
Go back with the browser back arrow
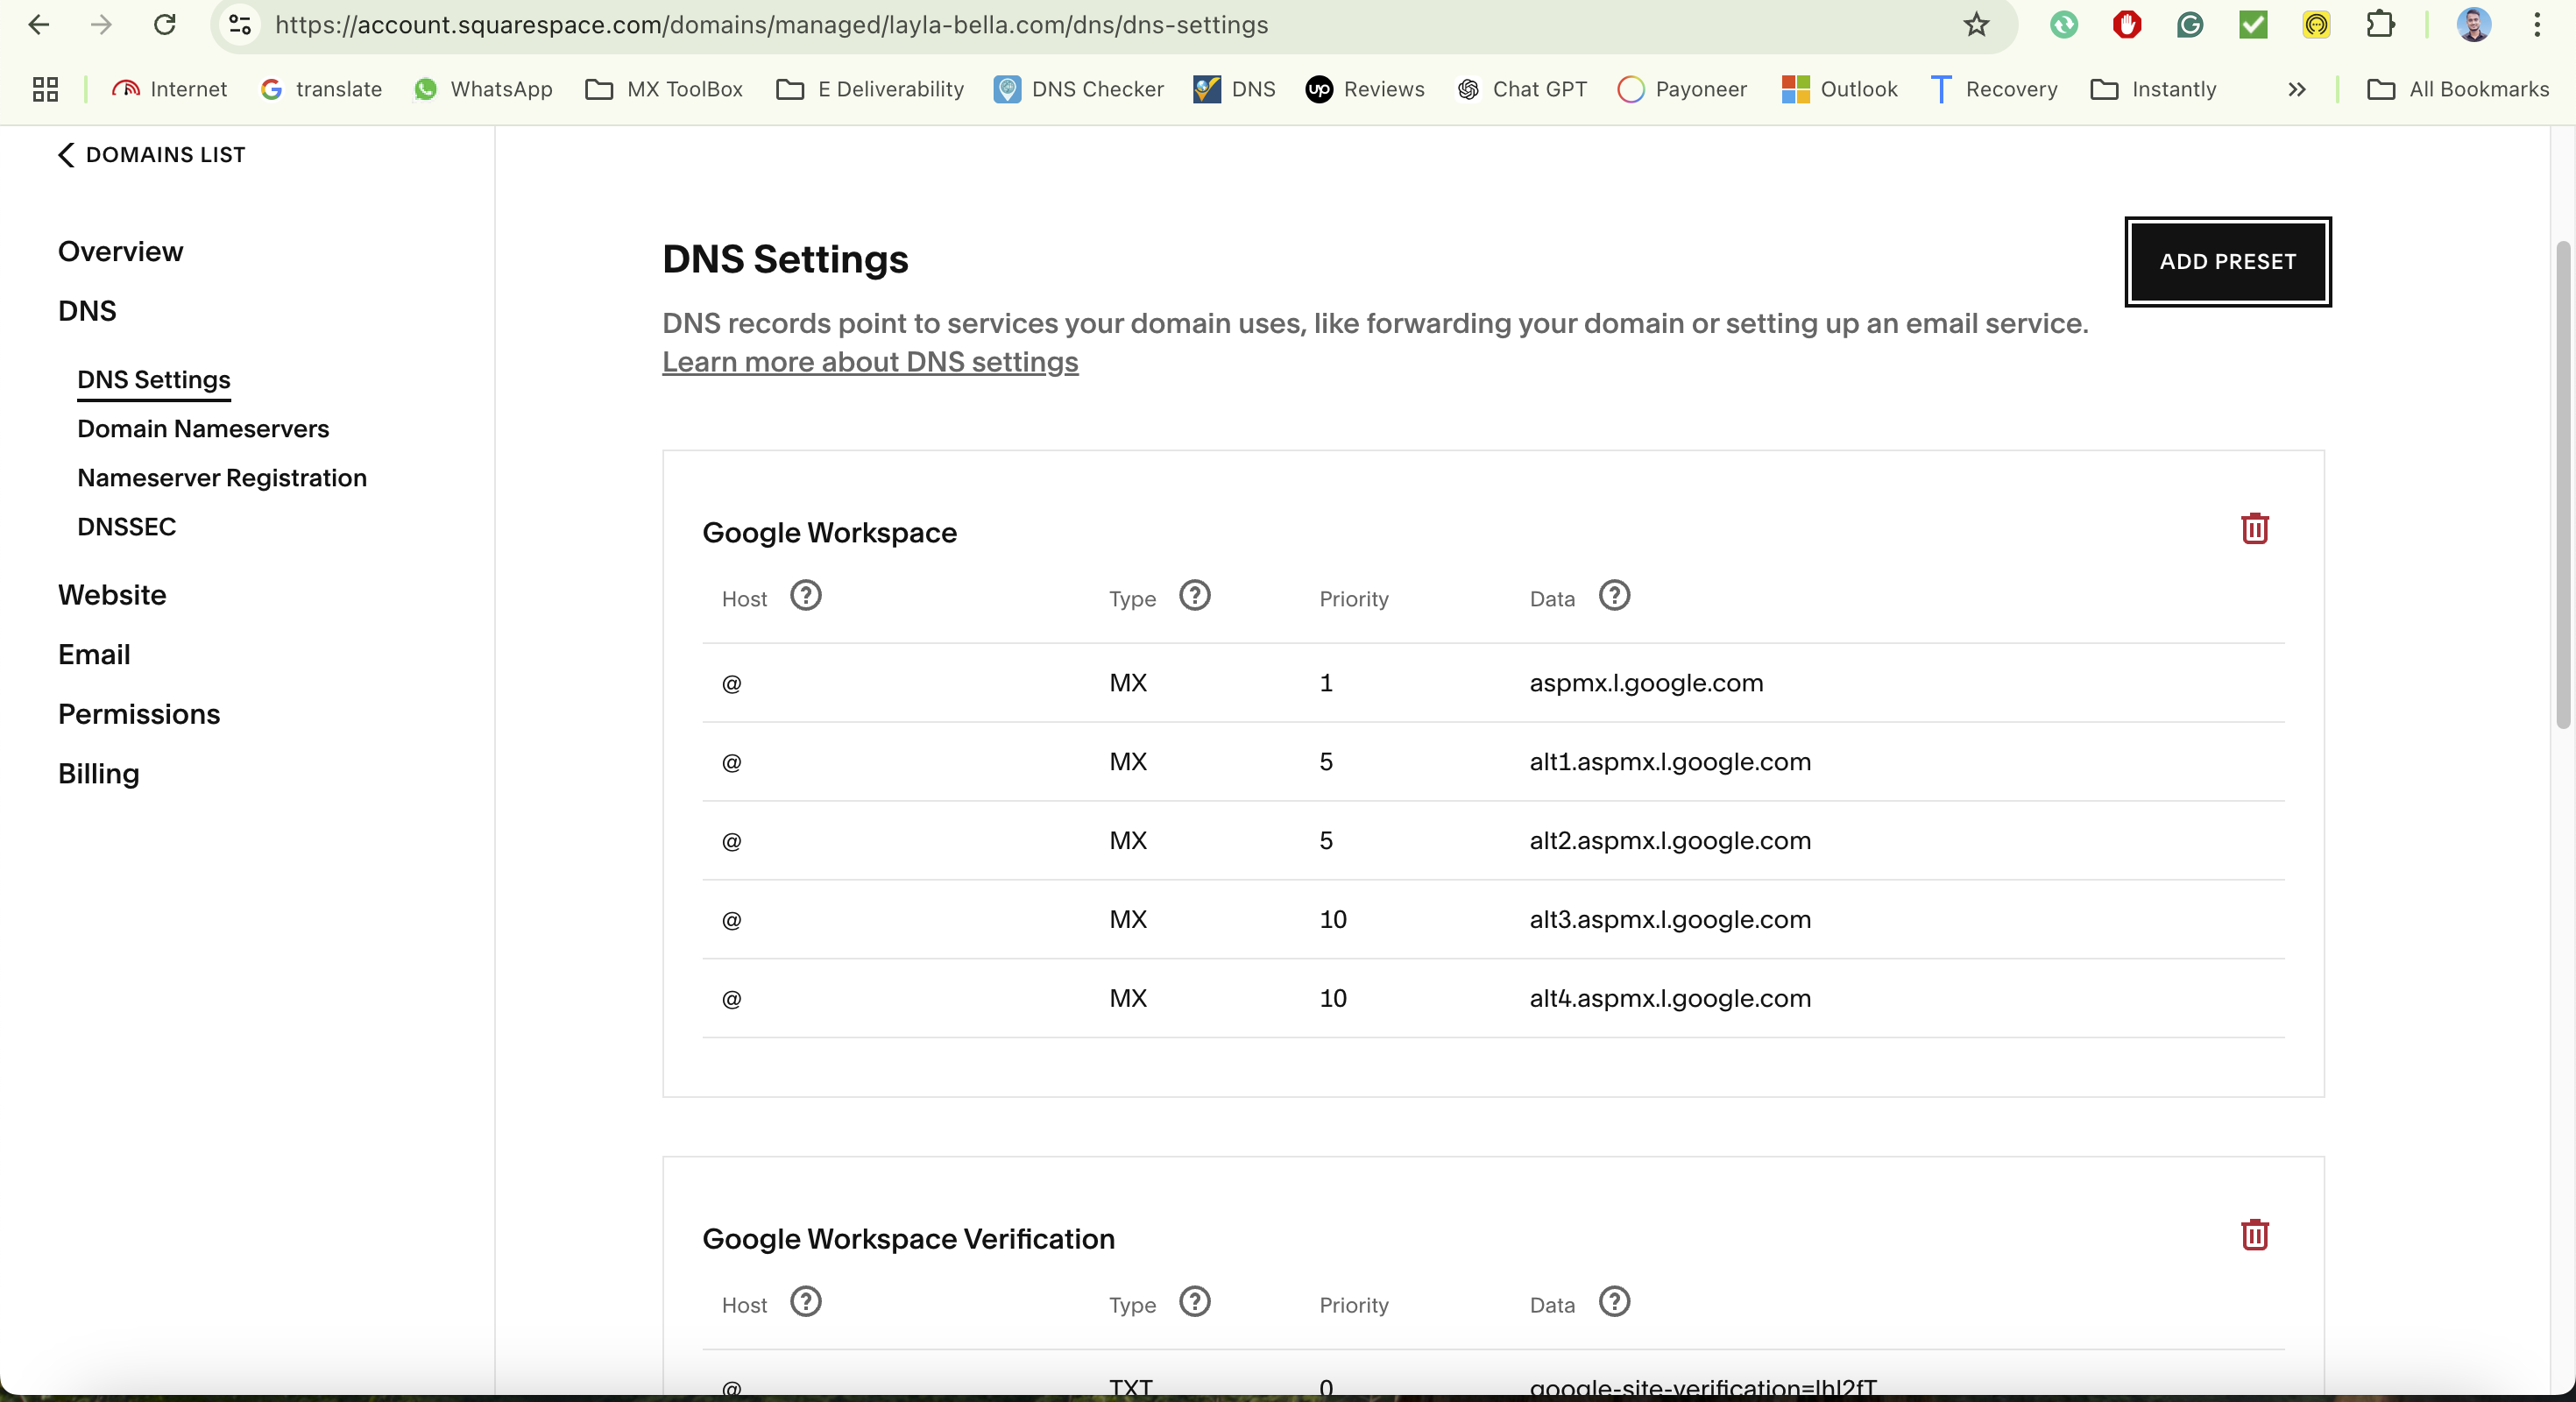39,25
